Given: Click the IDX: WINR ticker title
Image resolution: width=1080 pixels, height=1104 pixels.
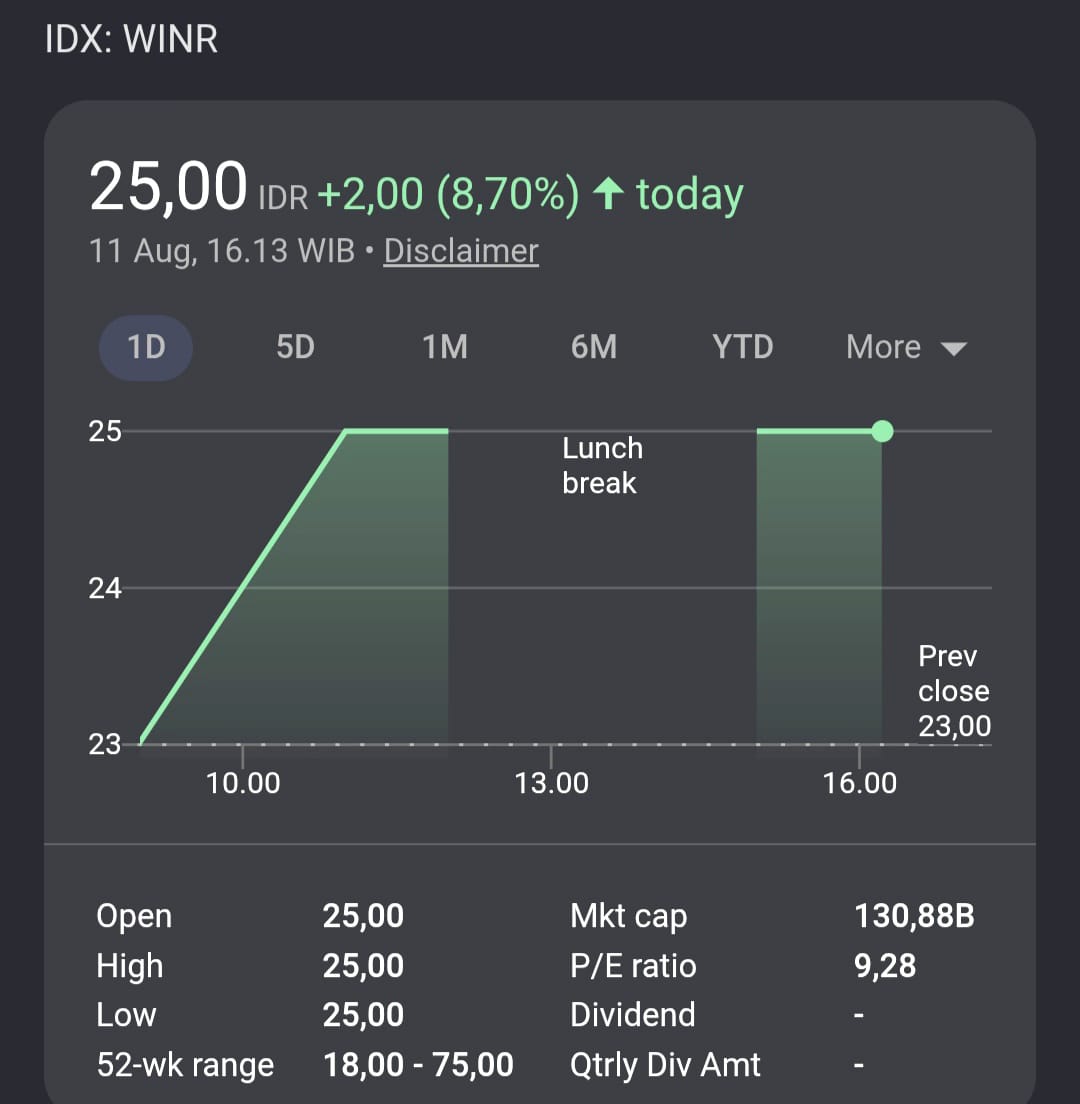Looking at the screenshot, I should pyautogui.click(x=132, y=39).
